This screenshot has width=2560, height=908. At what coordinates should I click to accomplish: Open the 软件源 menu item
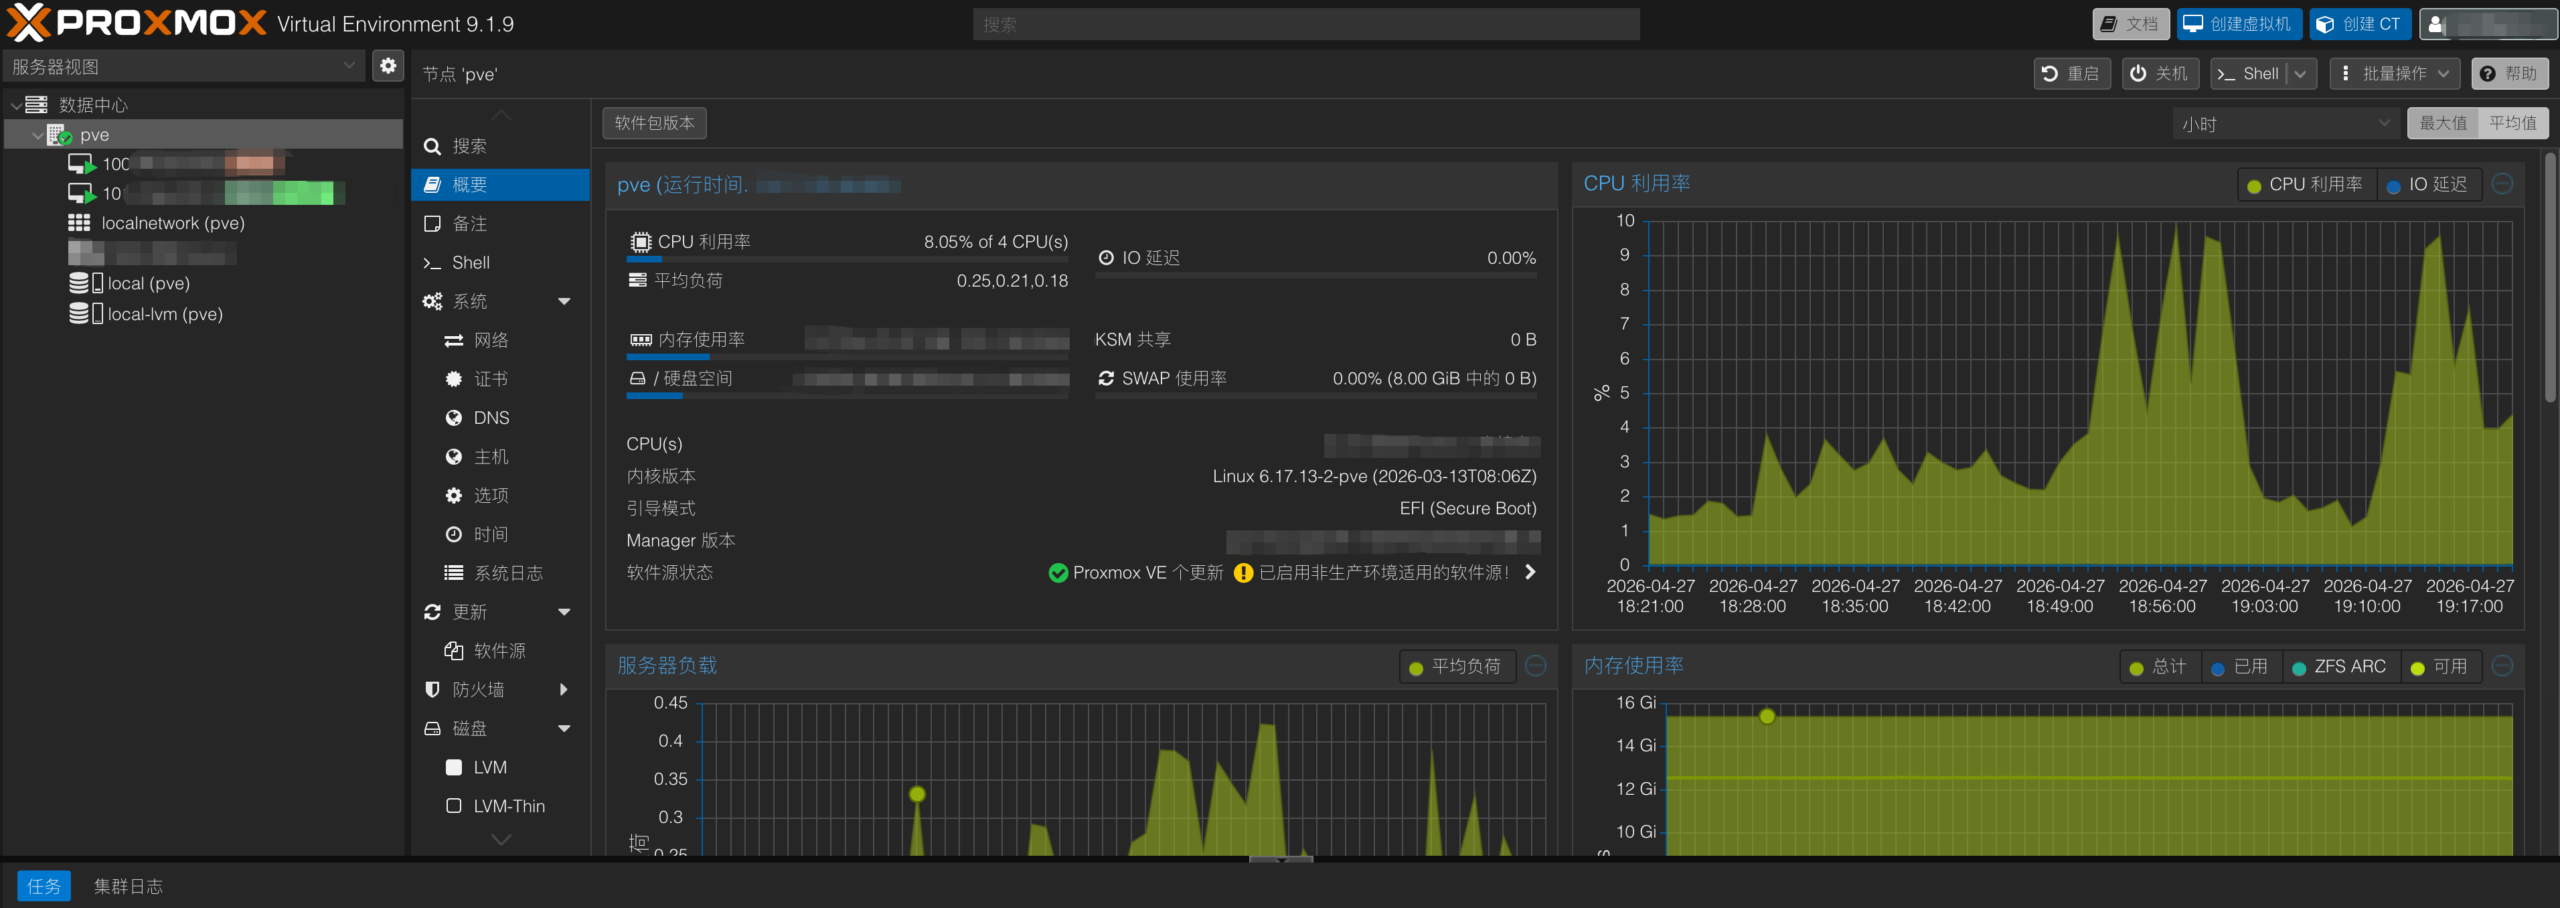pyautogui.click(x=500, y=651)
